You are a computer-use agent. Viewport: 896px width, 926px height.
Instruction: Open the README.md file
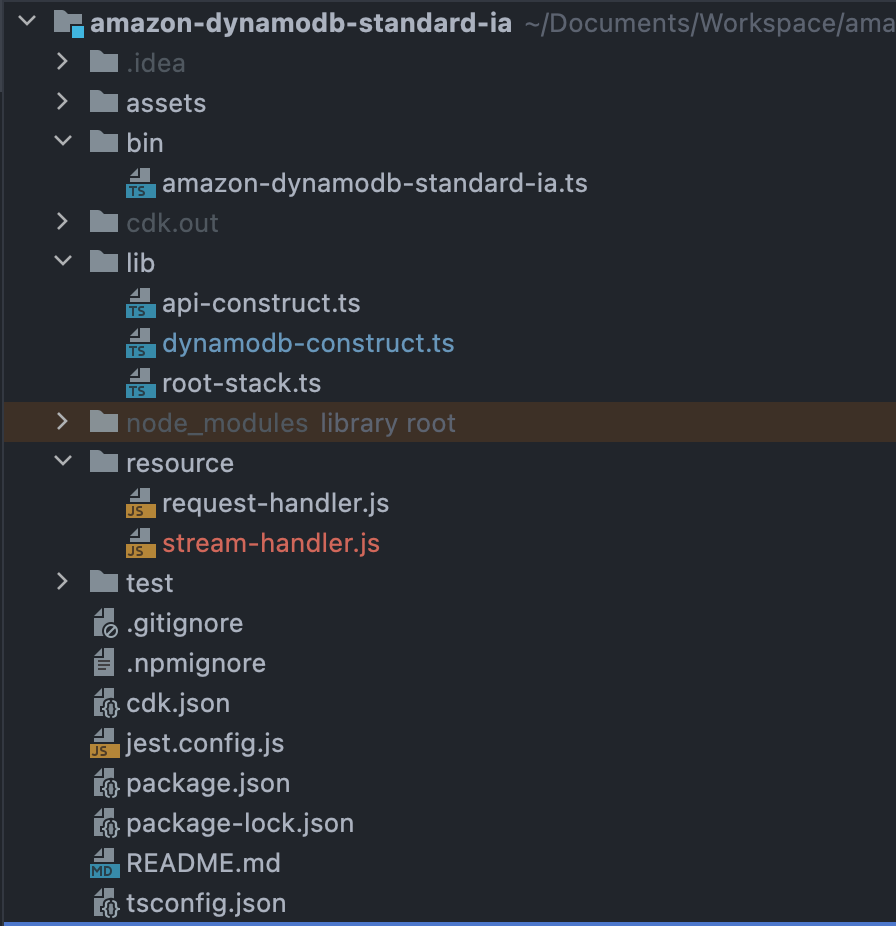pyautogui.click(x=203, y=863)
